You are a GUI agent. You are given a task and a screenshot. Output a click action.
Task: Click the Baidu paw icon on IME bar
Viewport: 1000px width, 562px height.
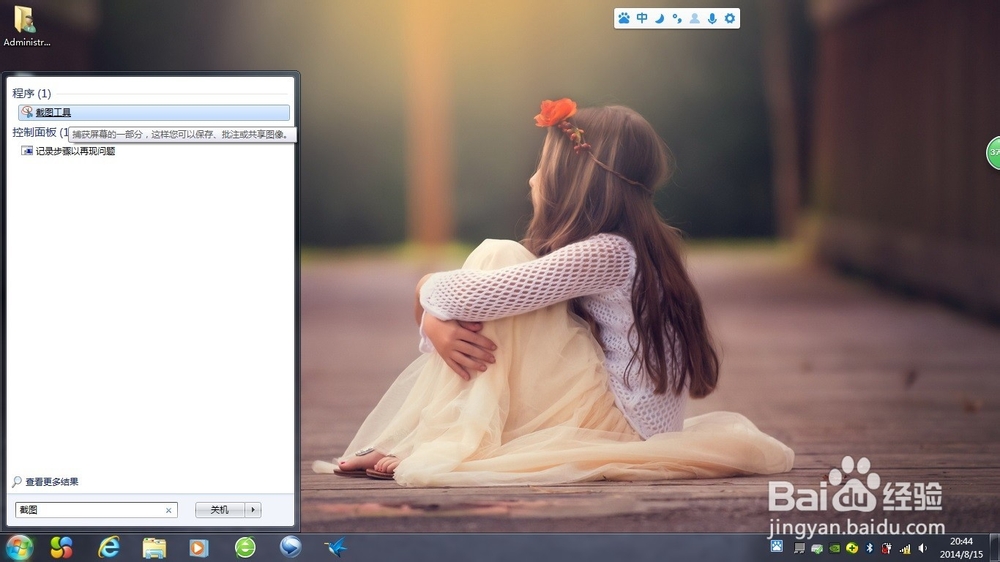[624, 18]
